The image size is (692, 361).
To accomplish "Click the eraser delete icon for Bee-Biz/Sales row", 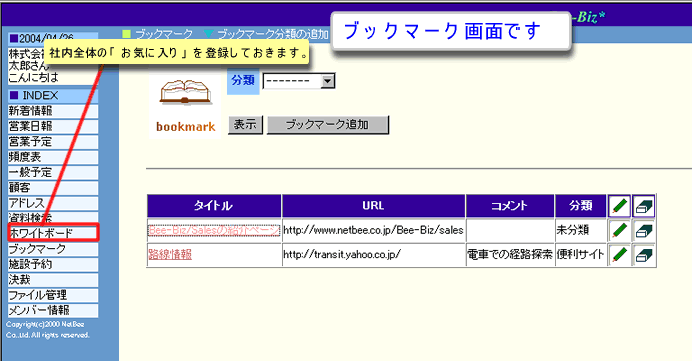I will (x=644, y=230).
